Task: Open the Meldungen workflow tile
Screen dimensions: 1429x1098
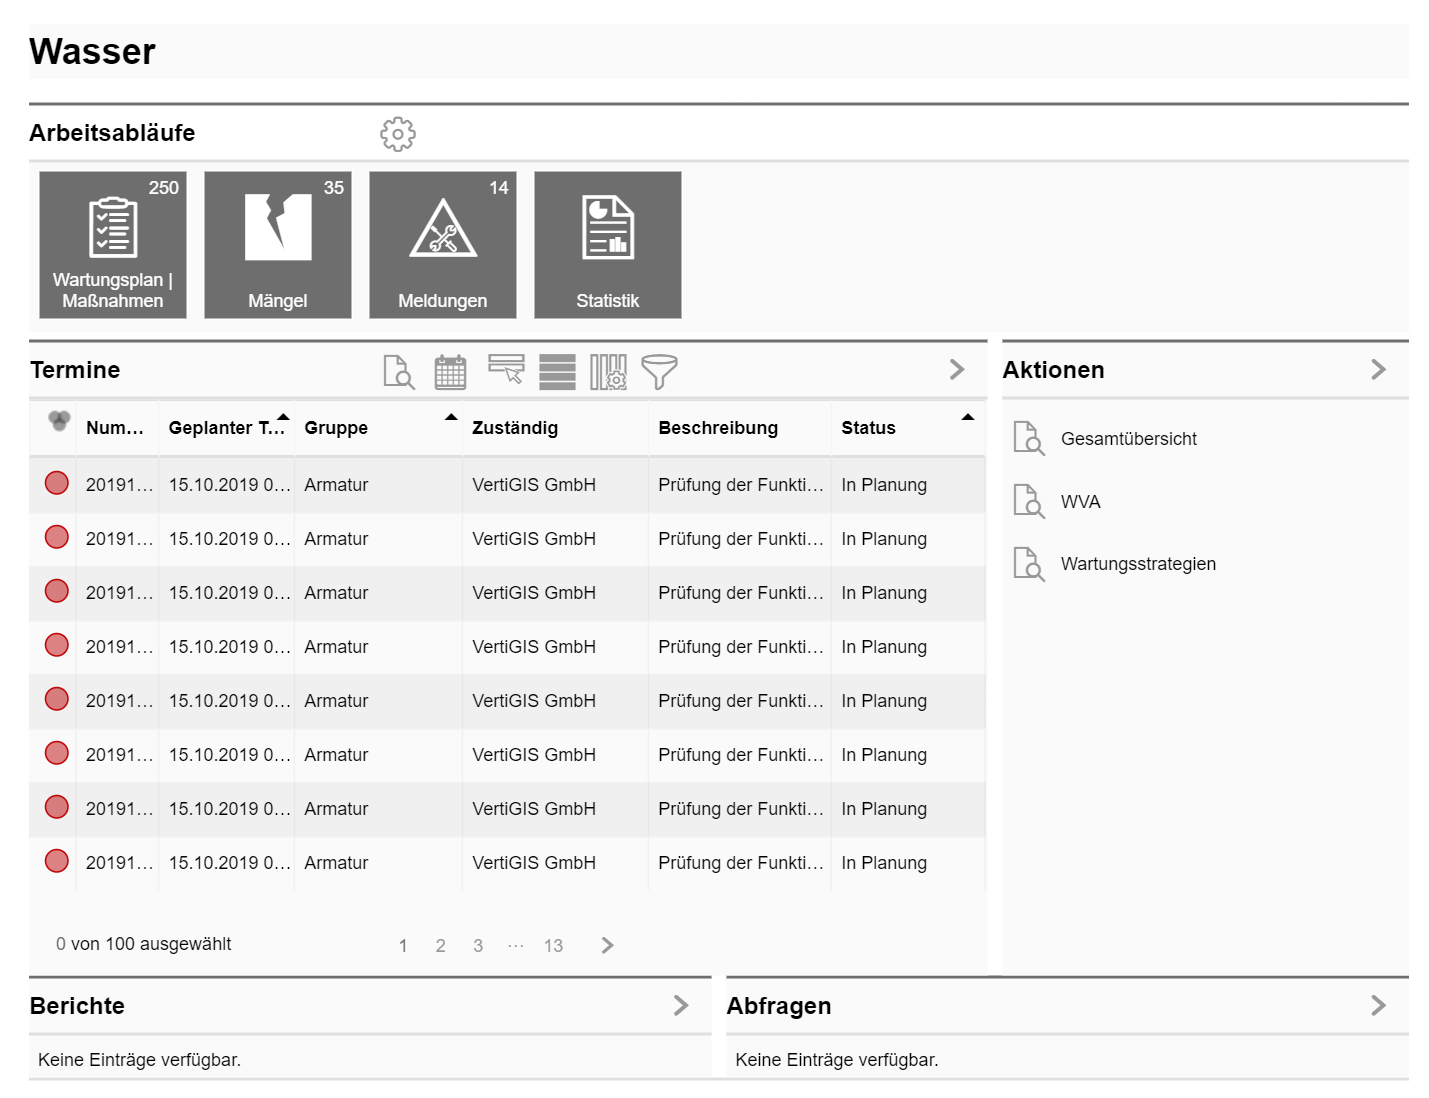Action: [443, 245]
